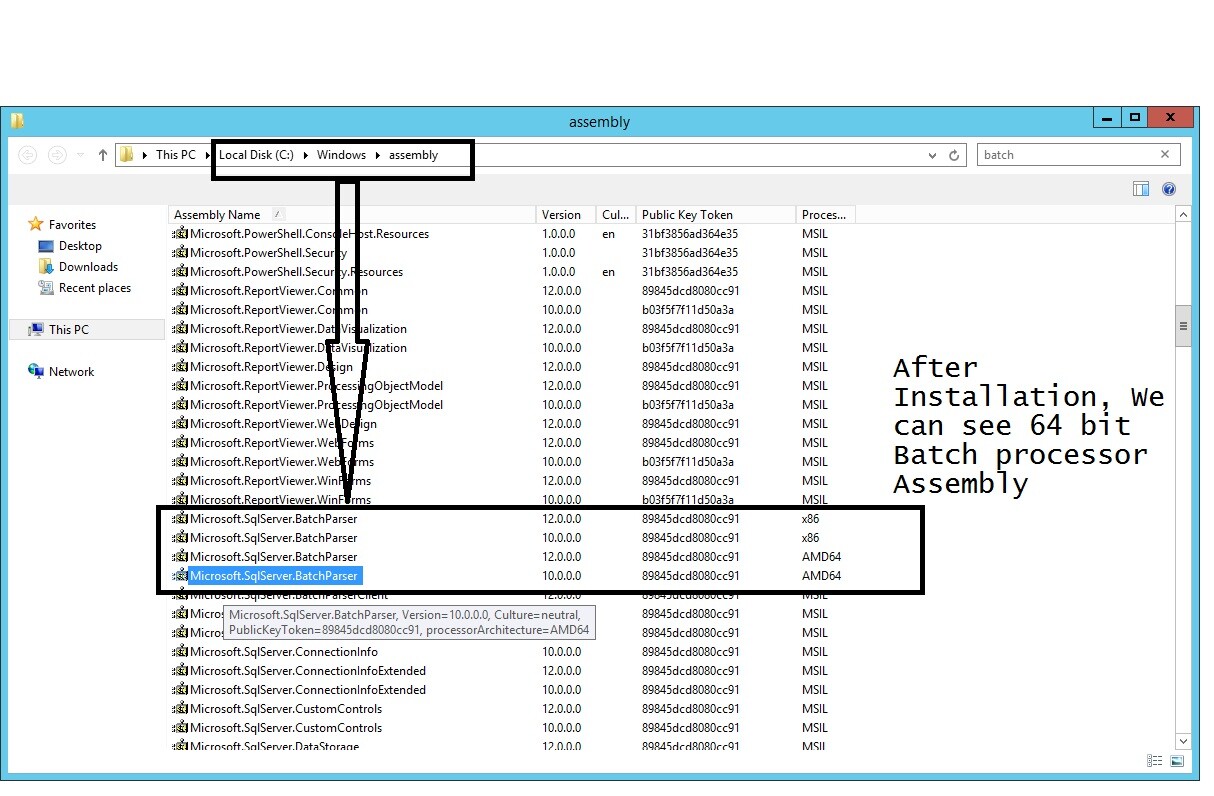Click icon of Microsoft.ReportViewer.WebDesign assembly

(x=180, y=424)
